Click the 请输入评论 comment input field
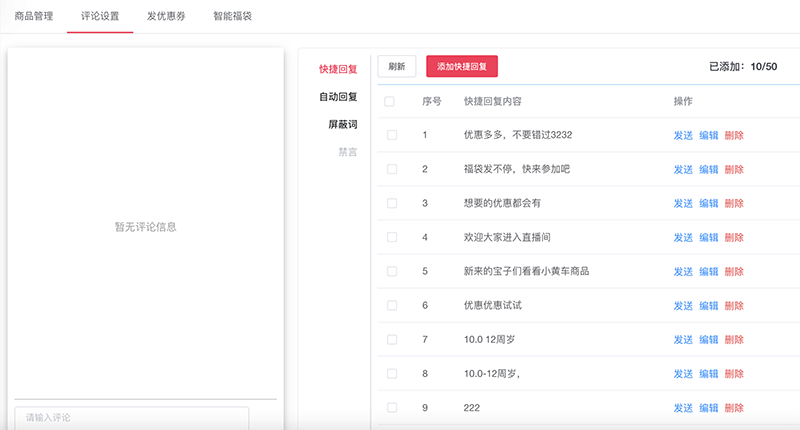Viewport: 800px width, 430px height. coord(131,417)
